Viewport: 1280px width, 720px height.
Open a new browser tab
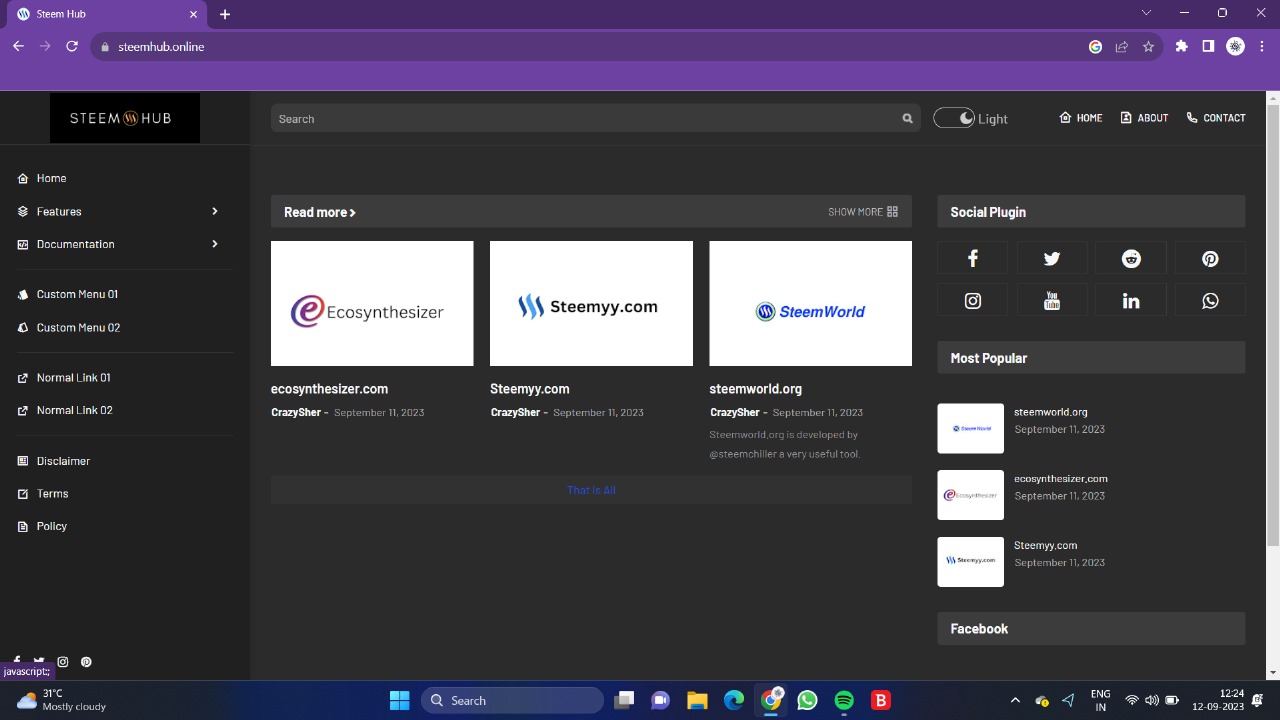(225, 14)
